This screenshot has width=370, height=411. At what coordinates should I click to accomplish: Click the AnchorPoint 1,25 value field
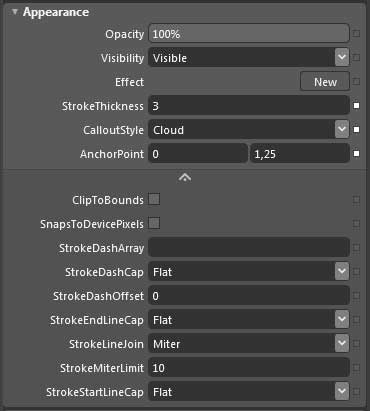[300, 154]
